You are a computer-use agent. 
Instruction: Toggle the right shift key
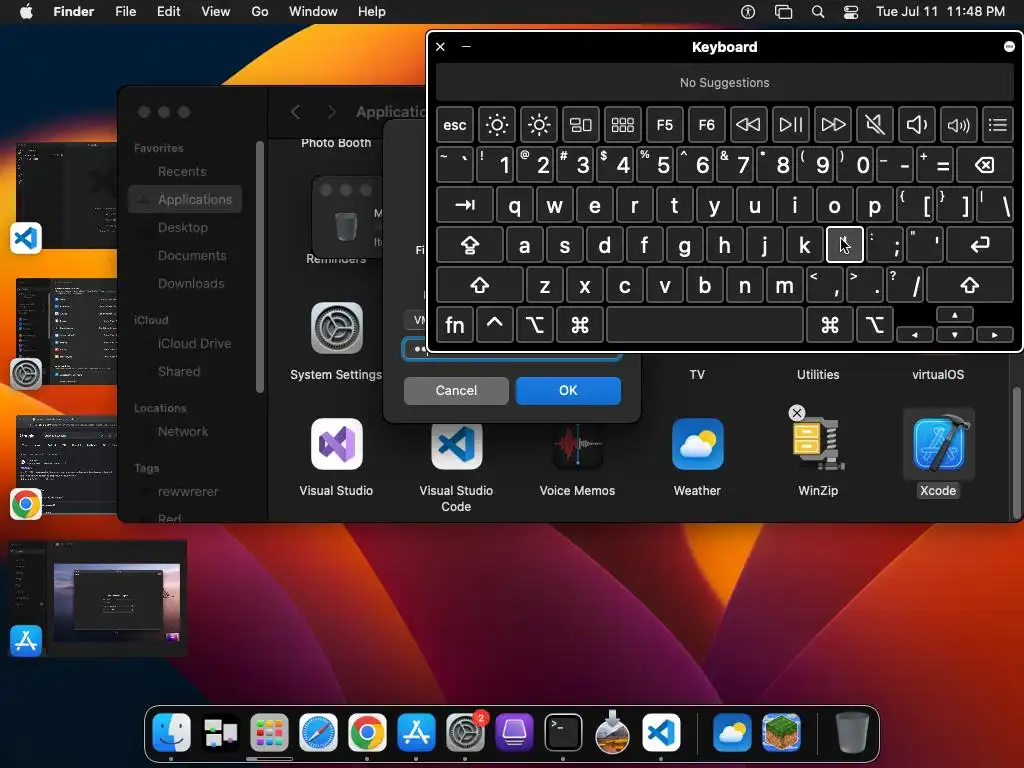pyautogui.click(x=970, y=285)
